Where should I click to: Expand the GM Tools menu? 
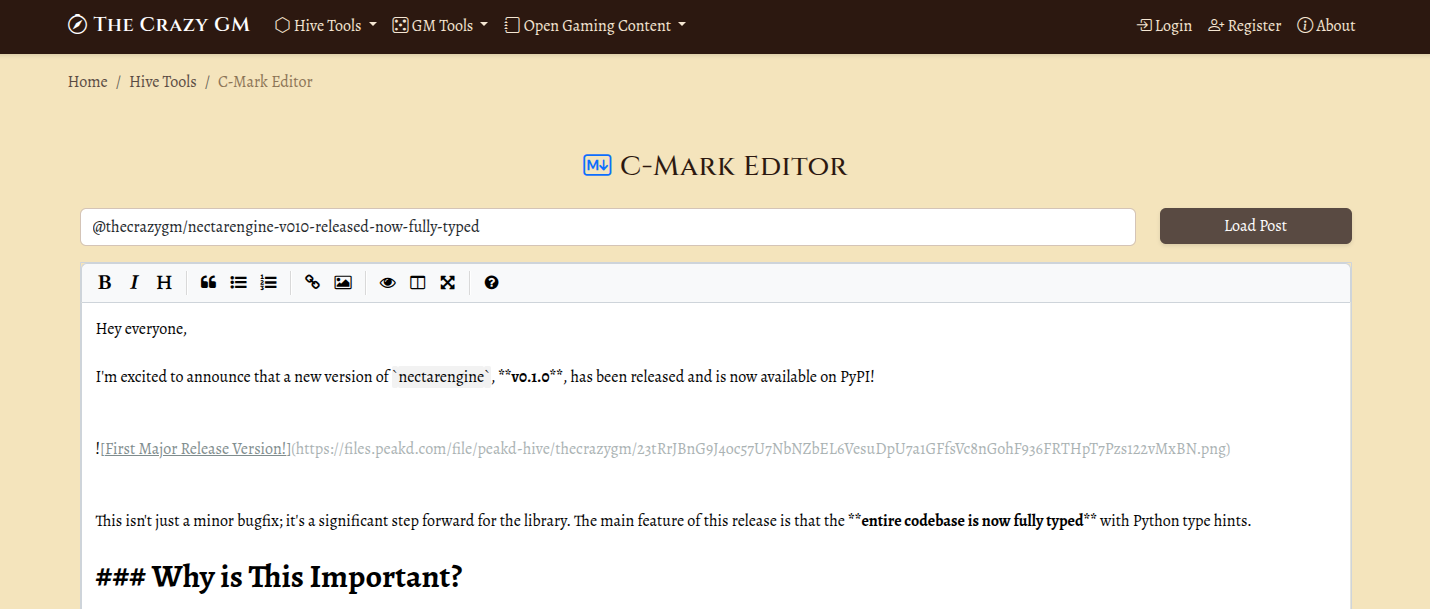point(440,26)
